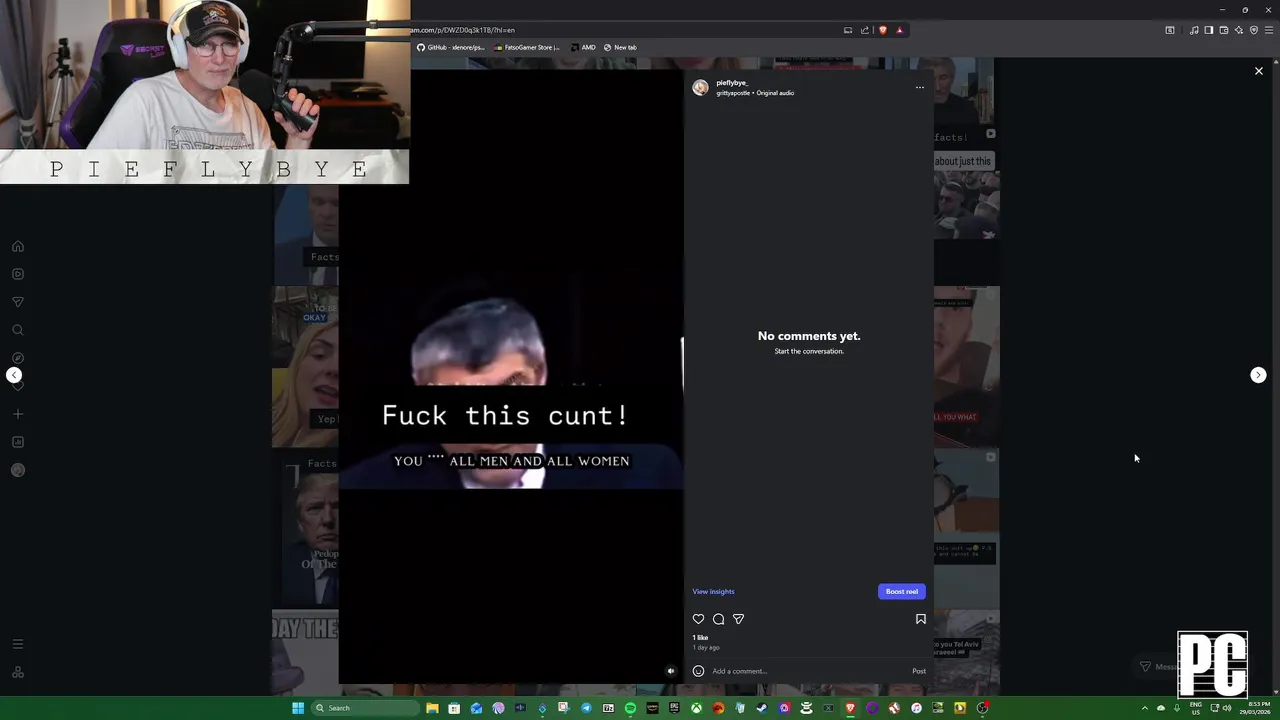The width and height of the screenshot is (1280, 720).
Task: Open the browser hamburger main menu
Action: tap(1269, 30)
